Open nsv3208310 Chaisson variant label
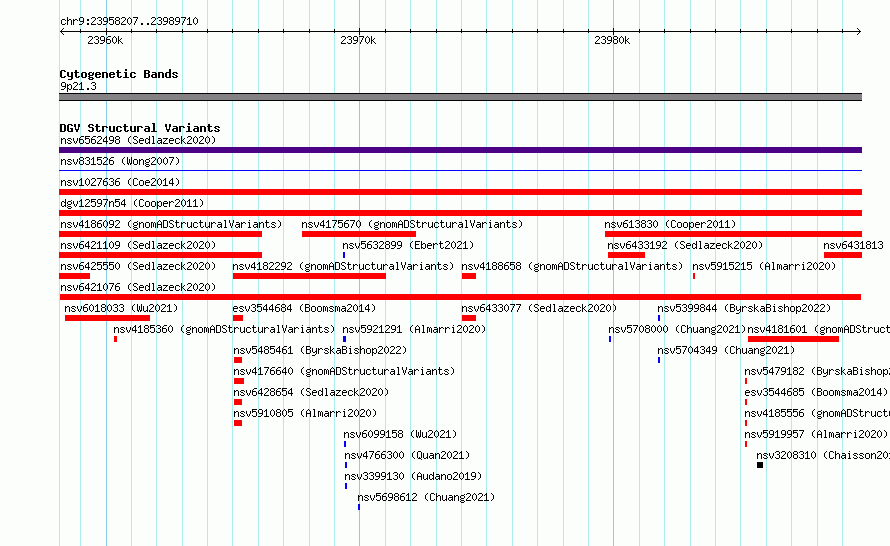Viewport: 890px width, 546px height. (823, 455)
